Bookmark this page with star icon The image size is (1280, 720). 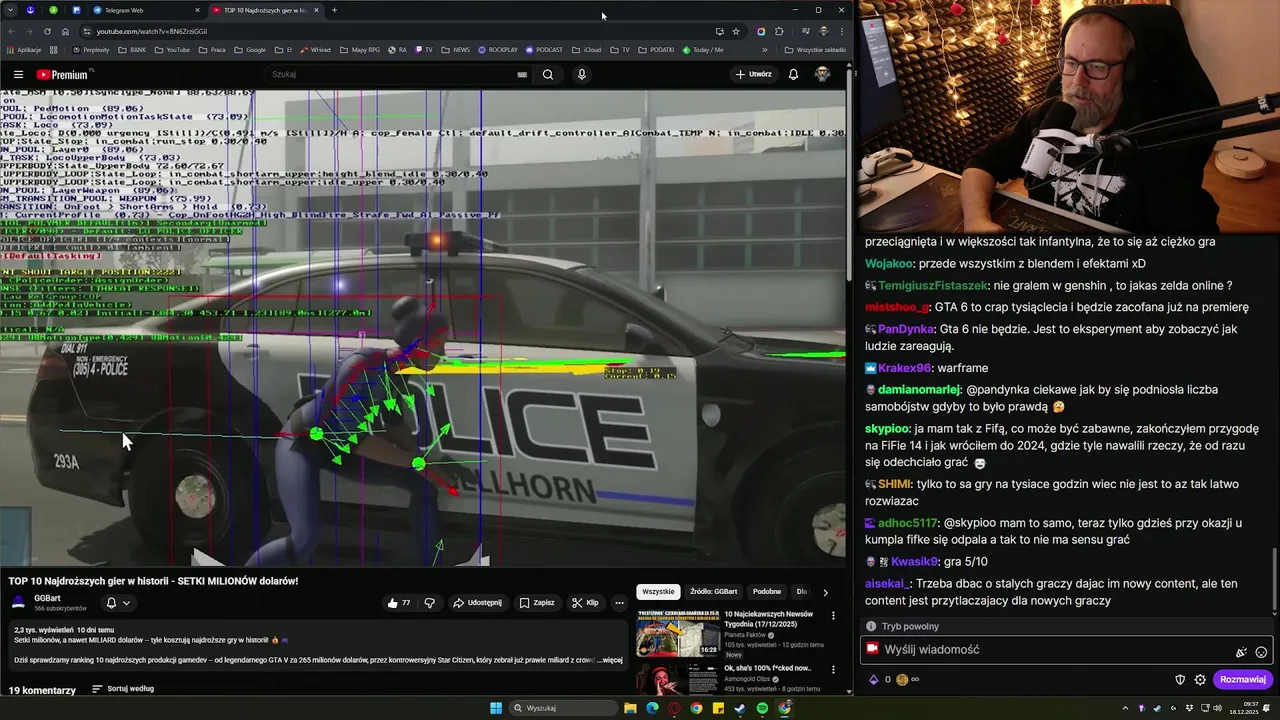(x=736, y=31)
